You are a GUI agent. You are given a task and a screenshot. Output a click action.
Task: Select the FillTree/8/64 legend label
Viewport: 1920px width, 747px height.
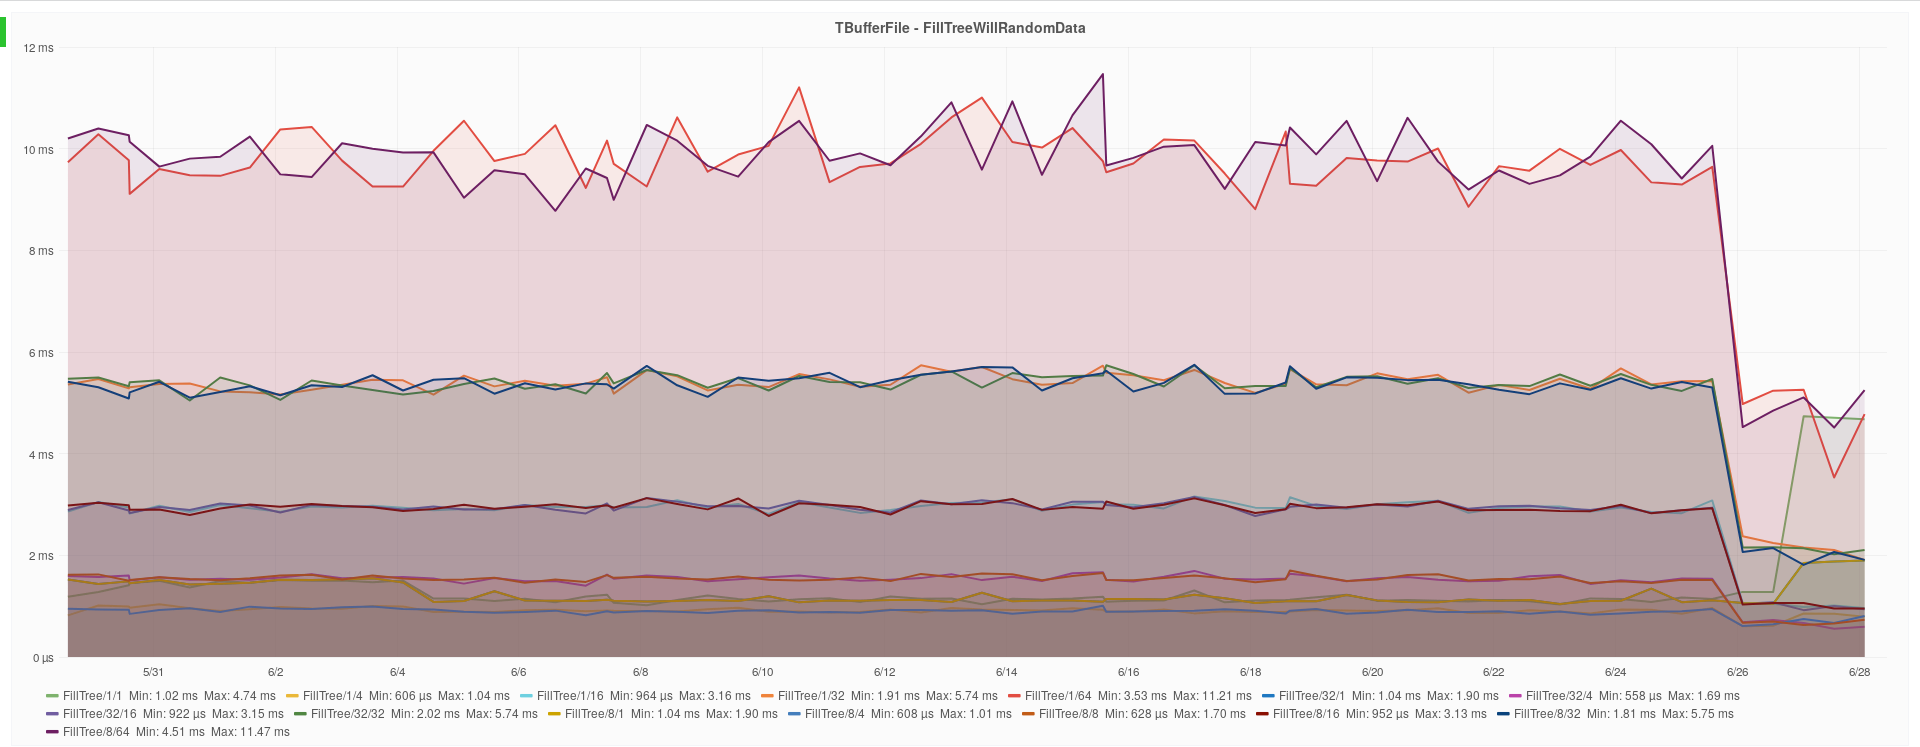pos(96,732)
